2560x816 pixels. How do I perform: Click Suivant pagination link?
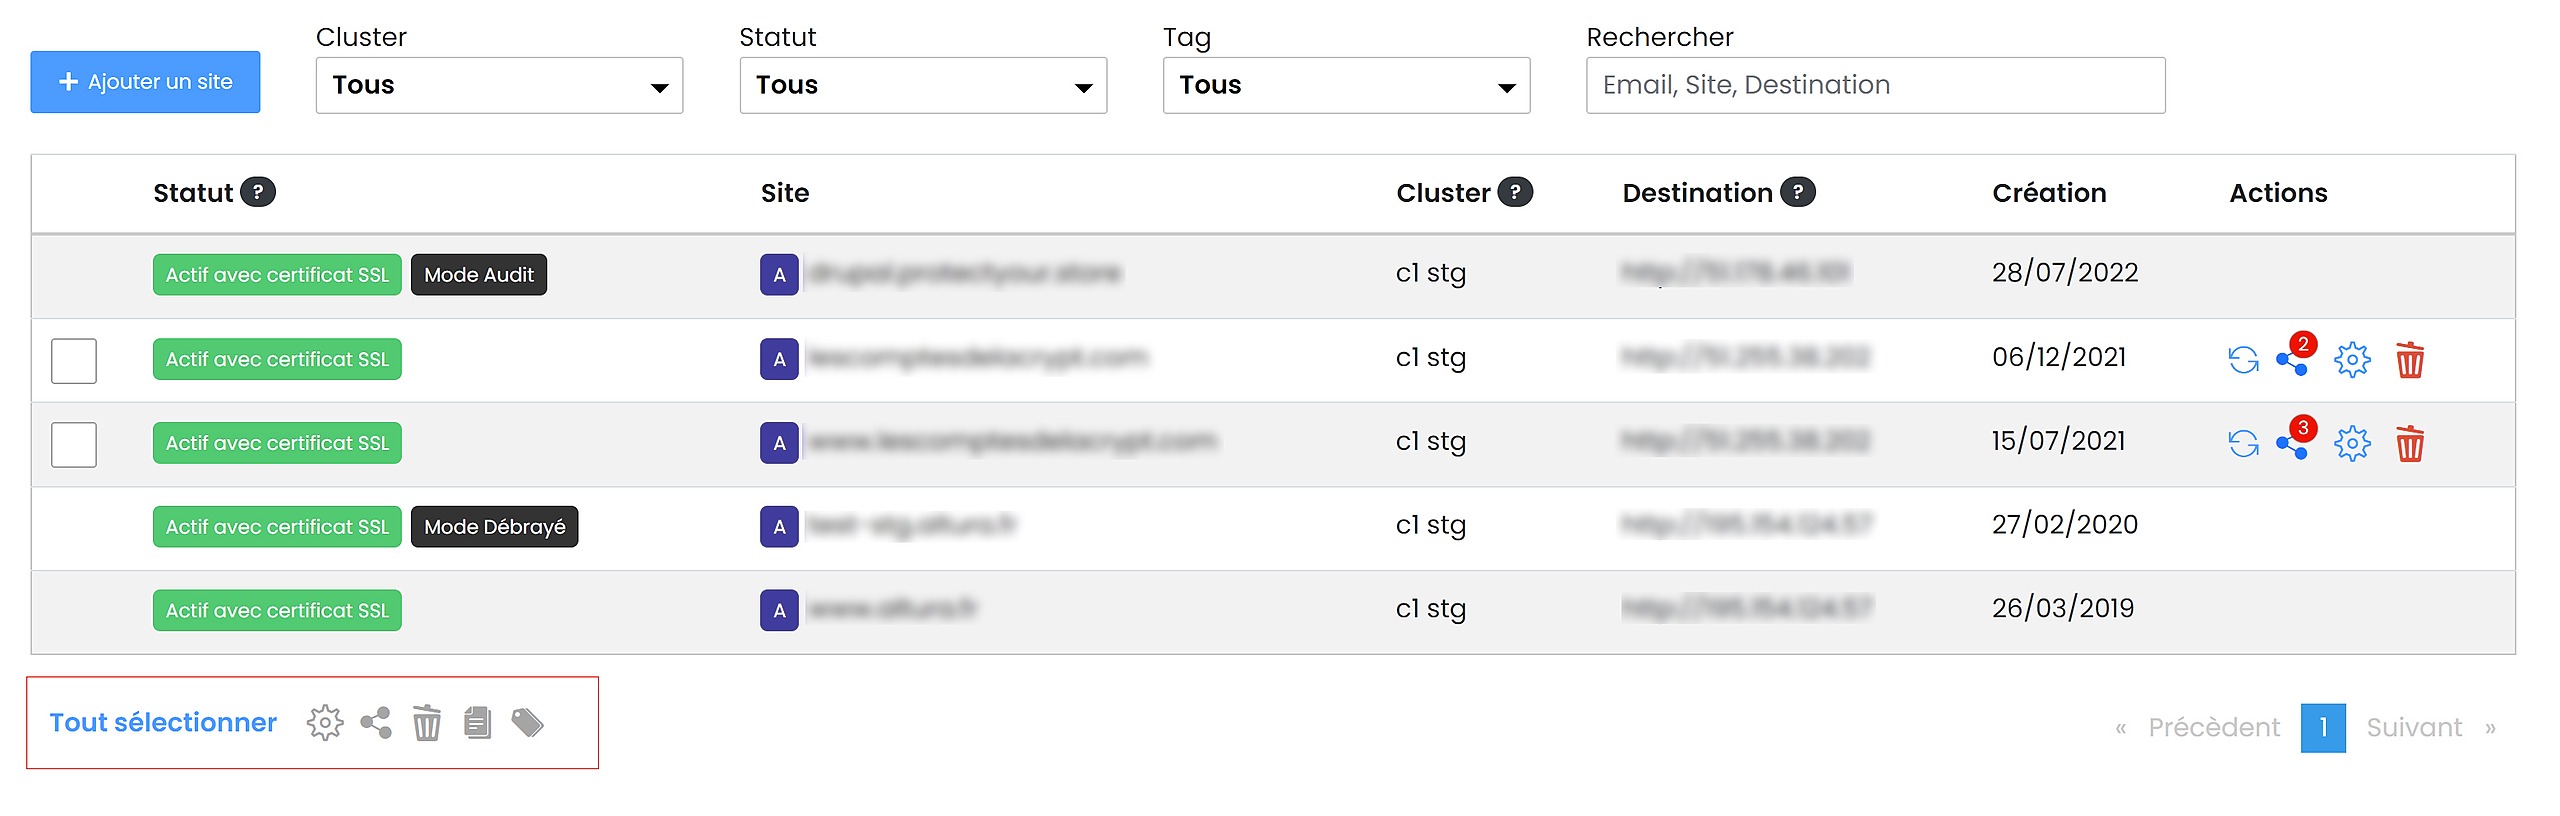[x=2414, y=727]
